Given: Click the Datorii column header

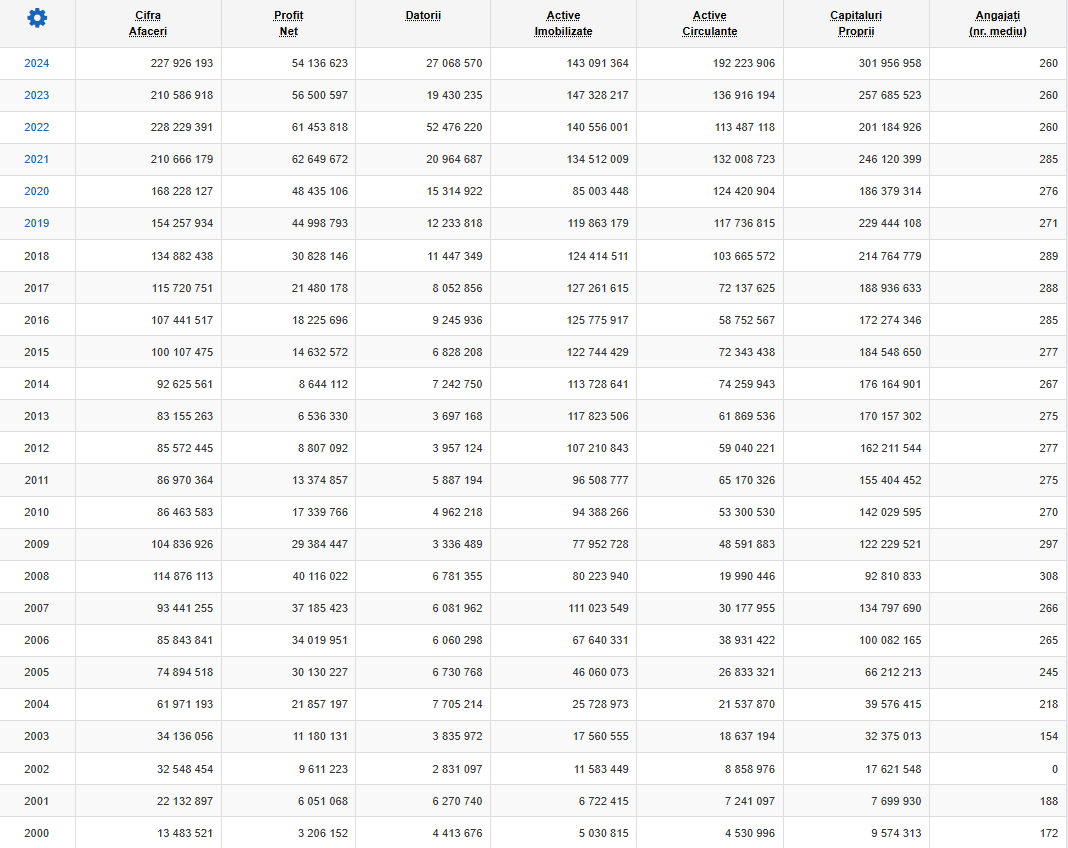Looking at the screenshot, I should pyautogui.click(x=423, y=16).
